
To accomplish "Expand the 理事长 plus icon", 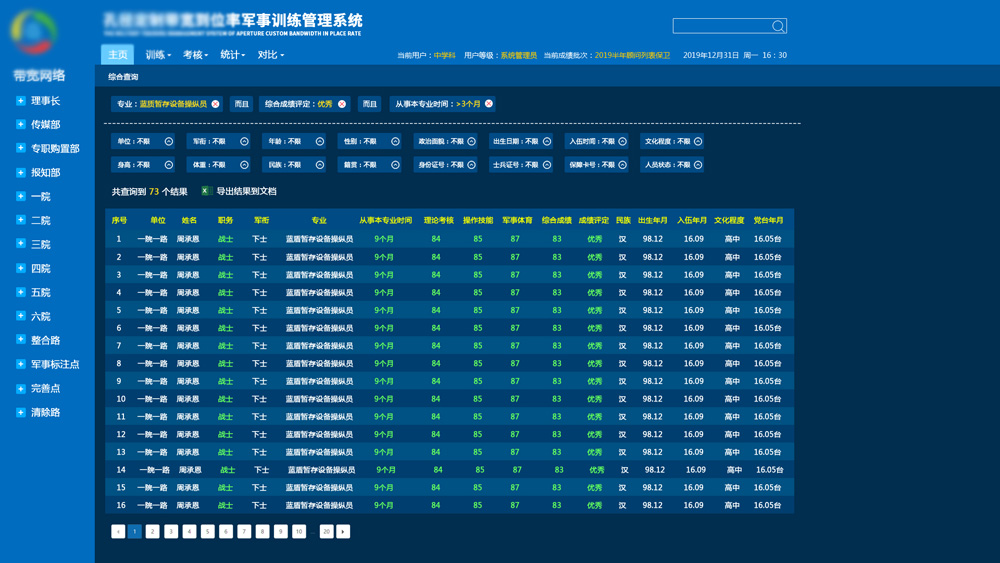I will (x=20, y=101).
